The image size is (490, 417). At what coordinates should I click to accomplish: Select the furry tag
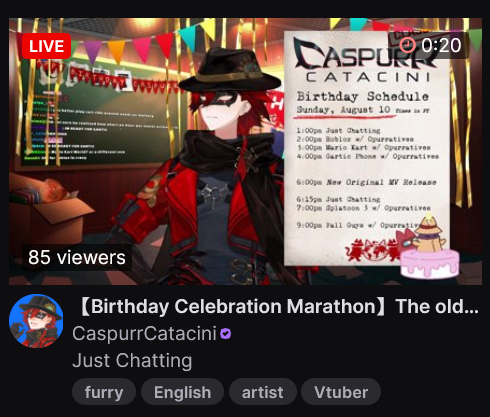(x=104, y=392)
